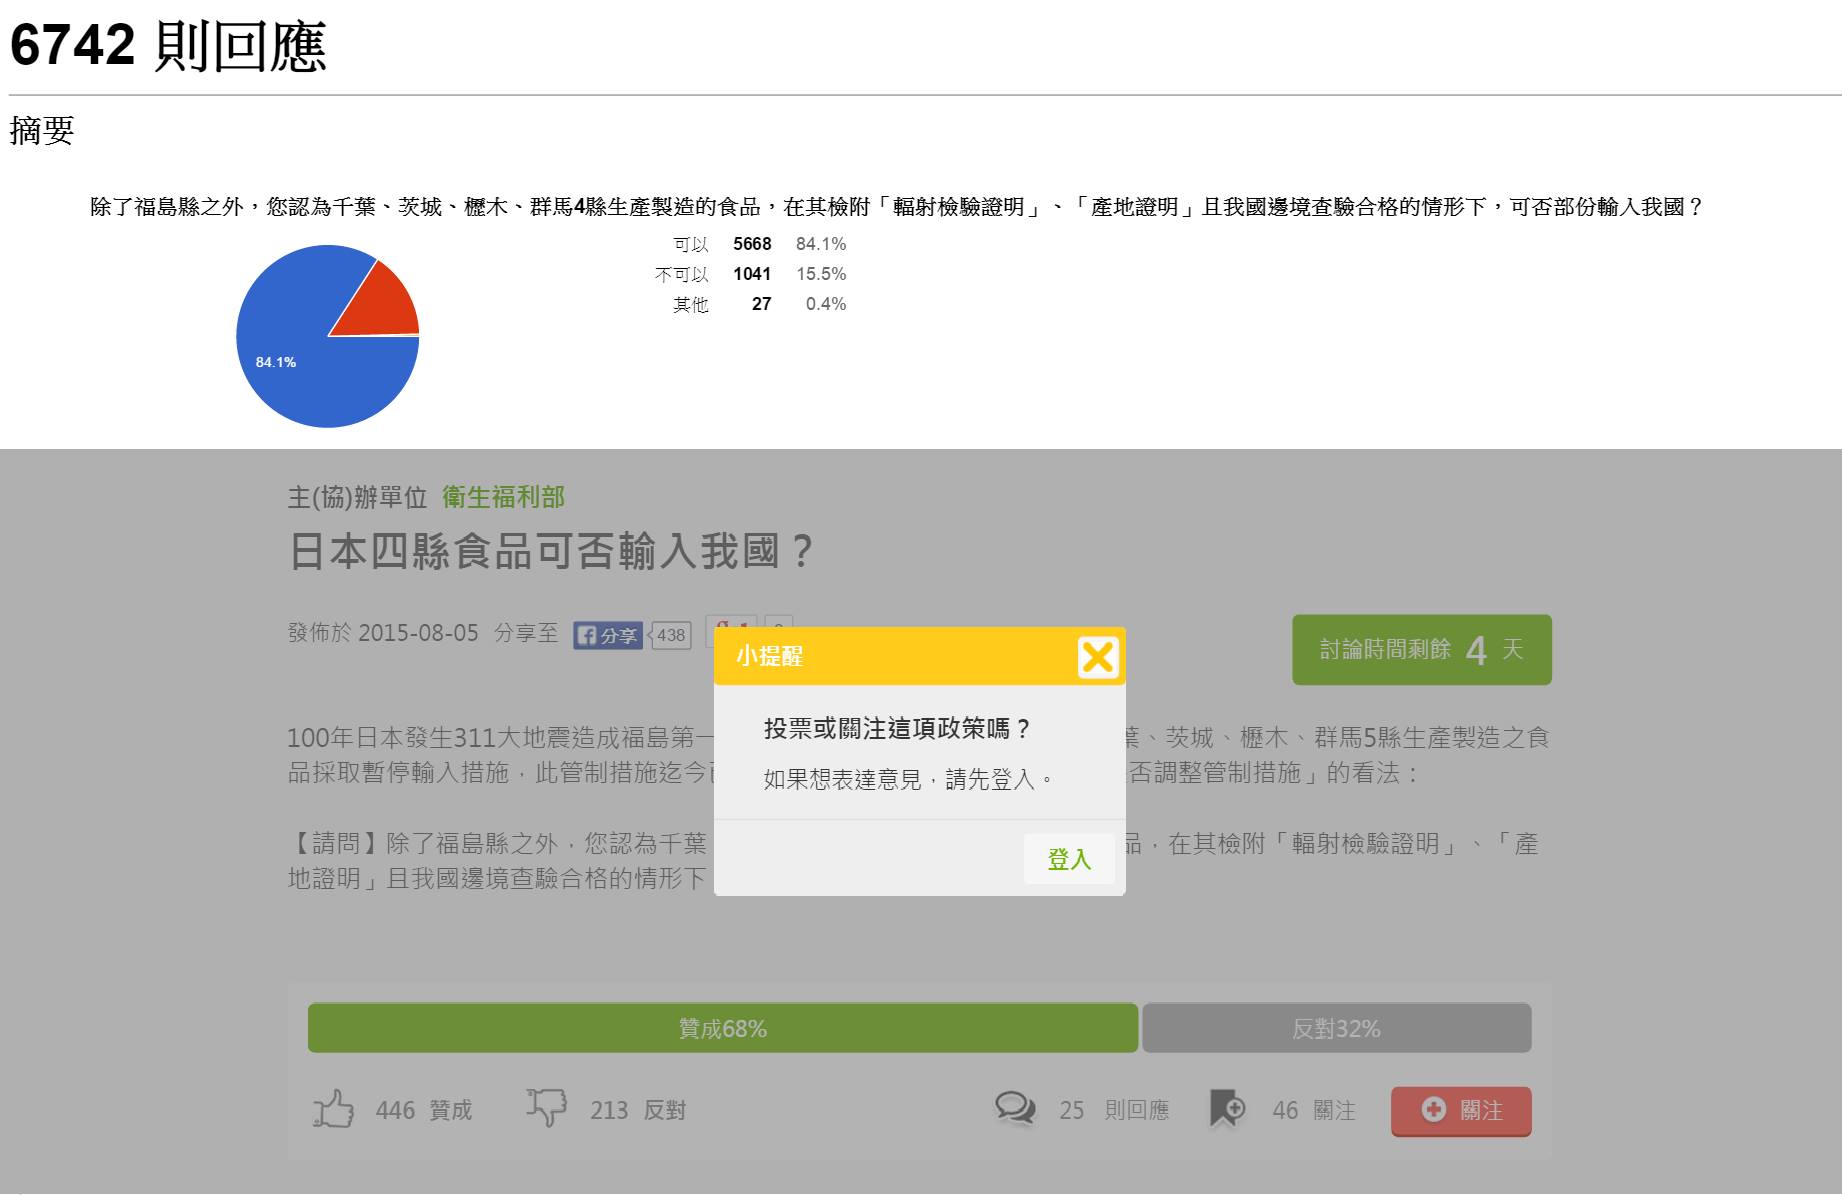This screenshot has height=1195, width=1842.
Task: Click the 可以 legend entry
Action: pos(690,244)
